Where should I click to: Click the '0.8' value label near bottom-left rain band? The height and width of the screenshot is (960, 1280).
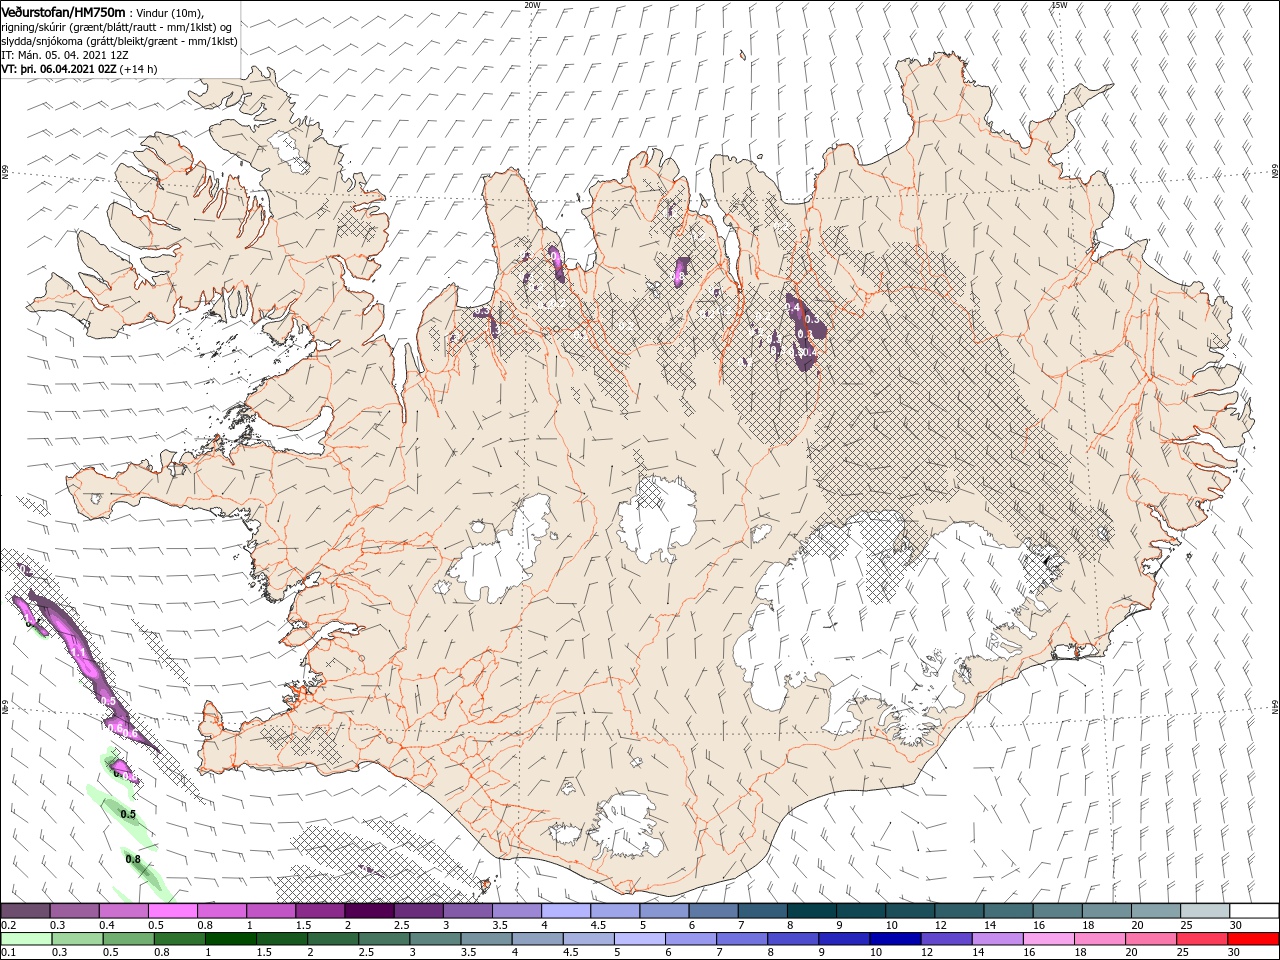133,858
